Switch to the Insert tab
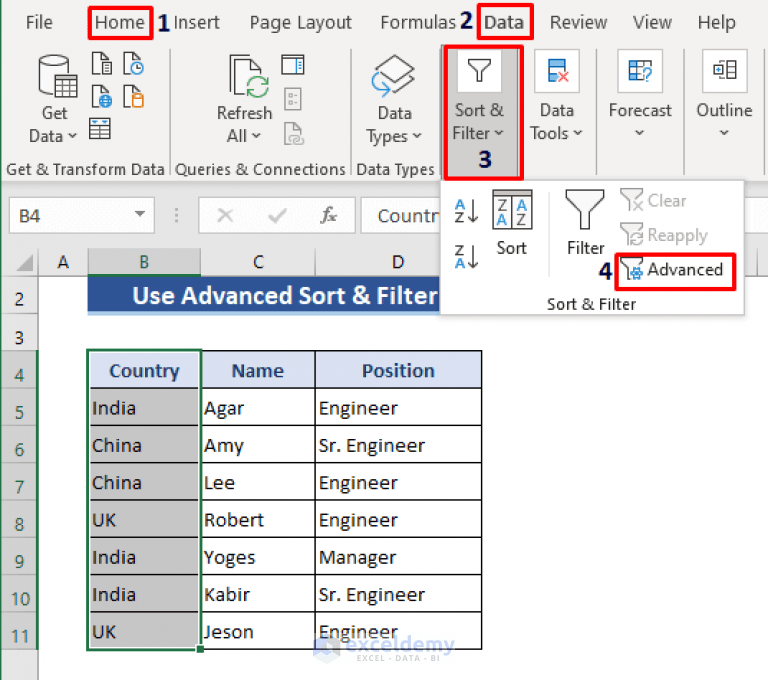Viewport: 768px width, 680px height. (196, 22)
